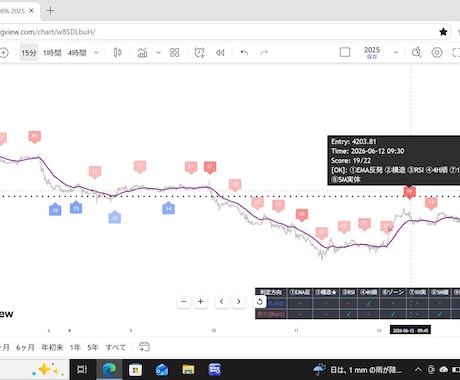The height and width of the screenshot is (380, 460).
Task: Select the 6ヶ月 date range
Action: [x=25, y=347]
